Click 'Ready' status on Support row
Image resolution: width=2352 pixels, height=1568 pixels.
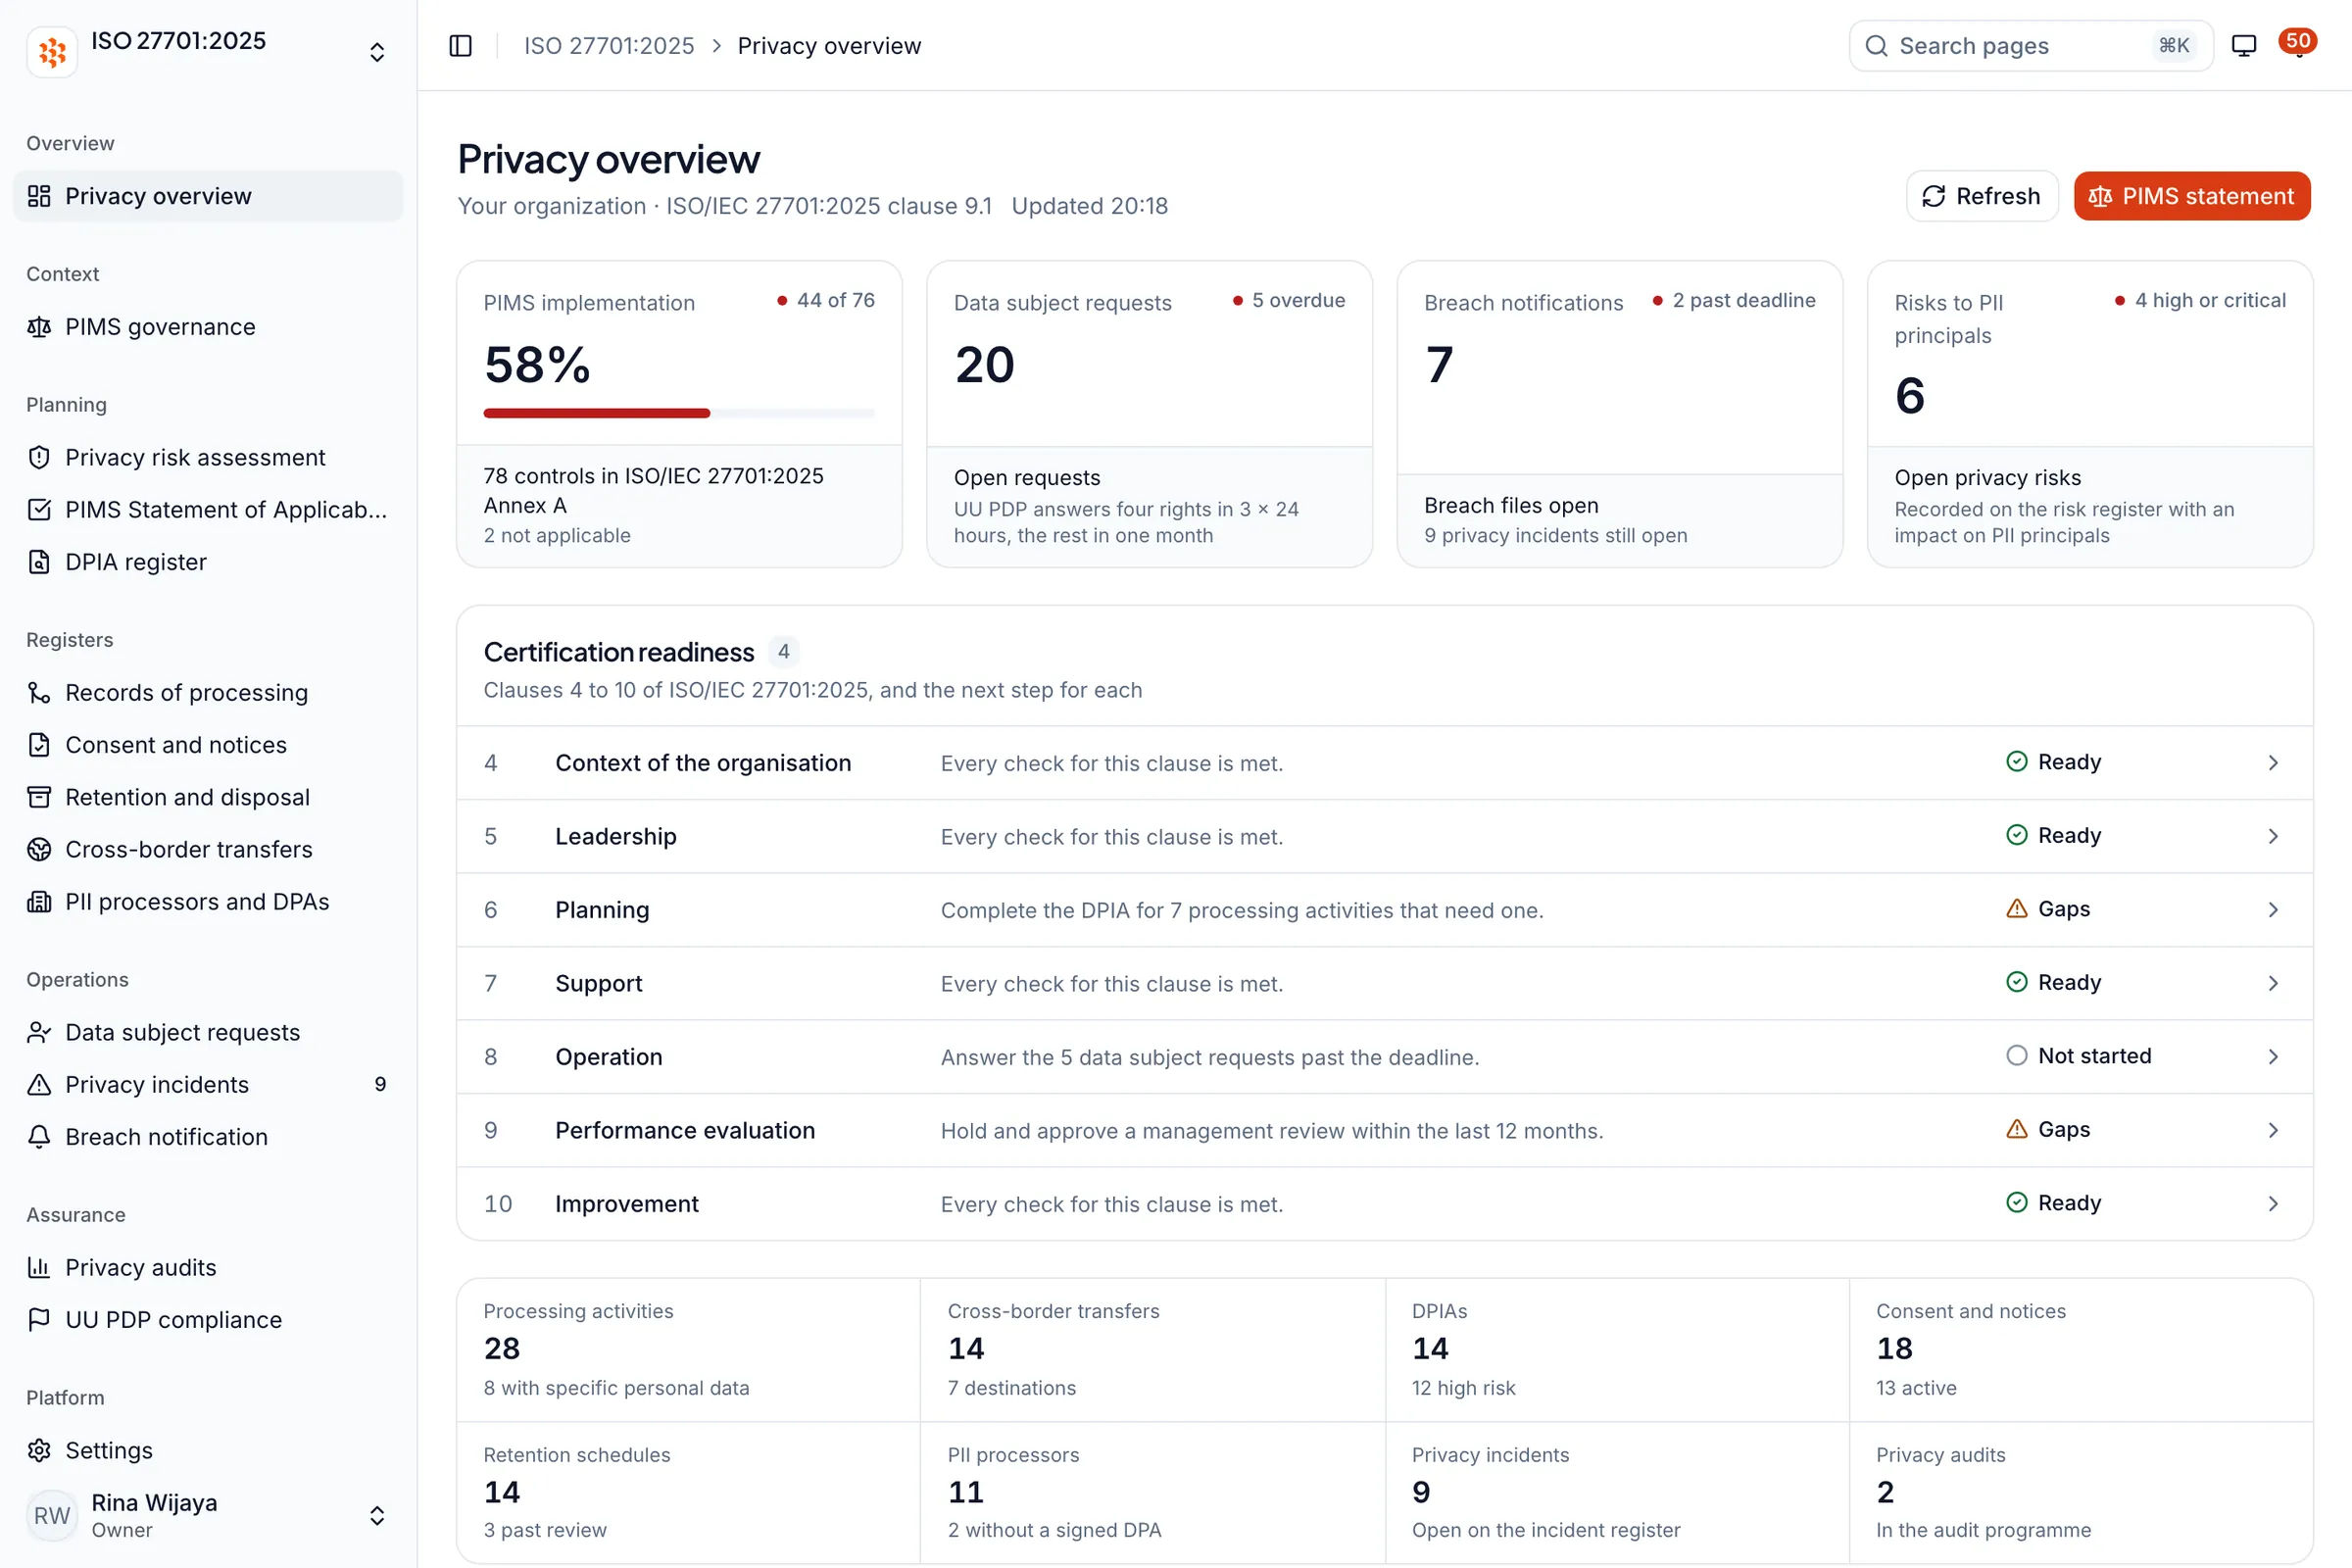pos(2054,983)
